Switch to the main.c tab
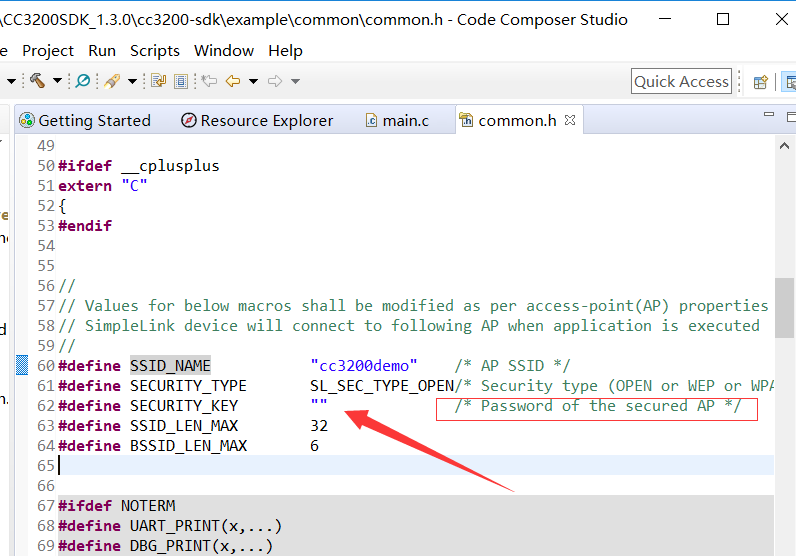This screenshot has height=556, width=796. click(x=397, y=120)
